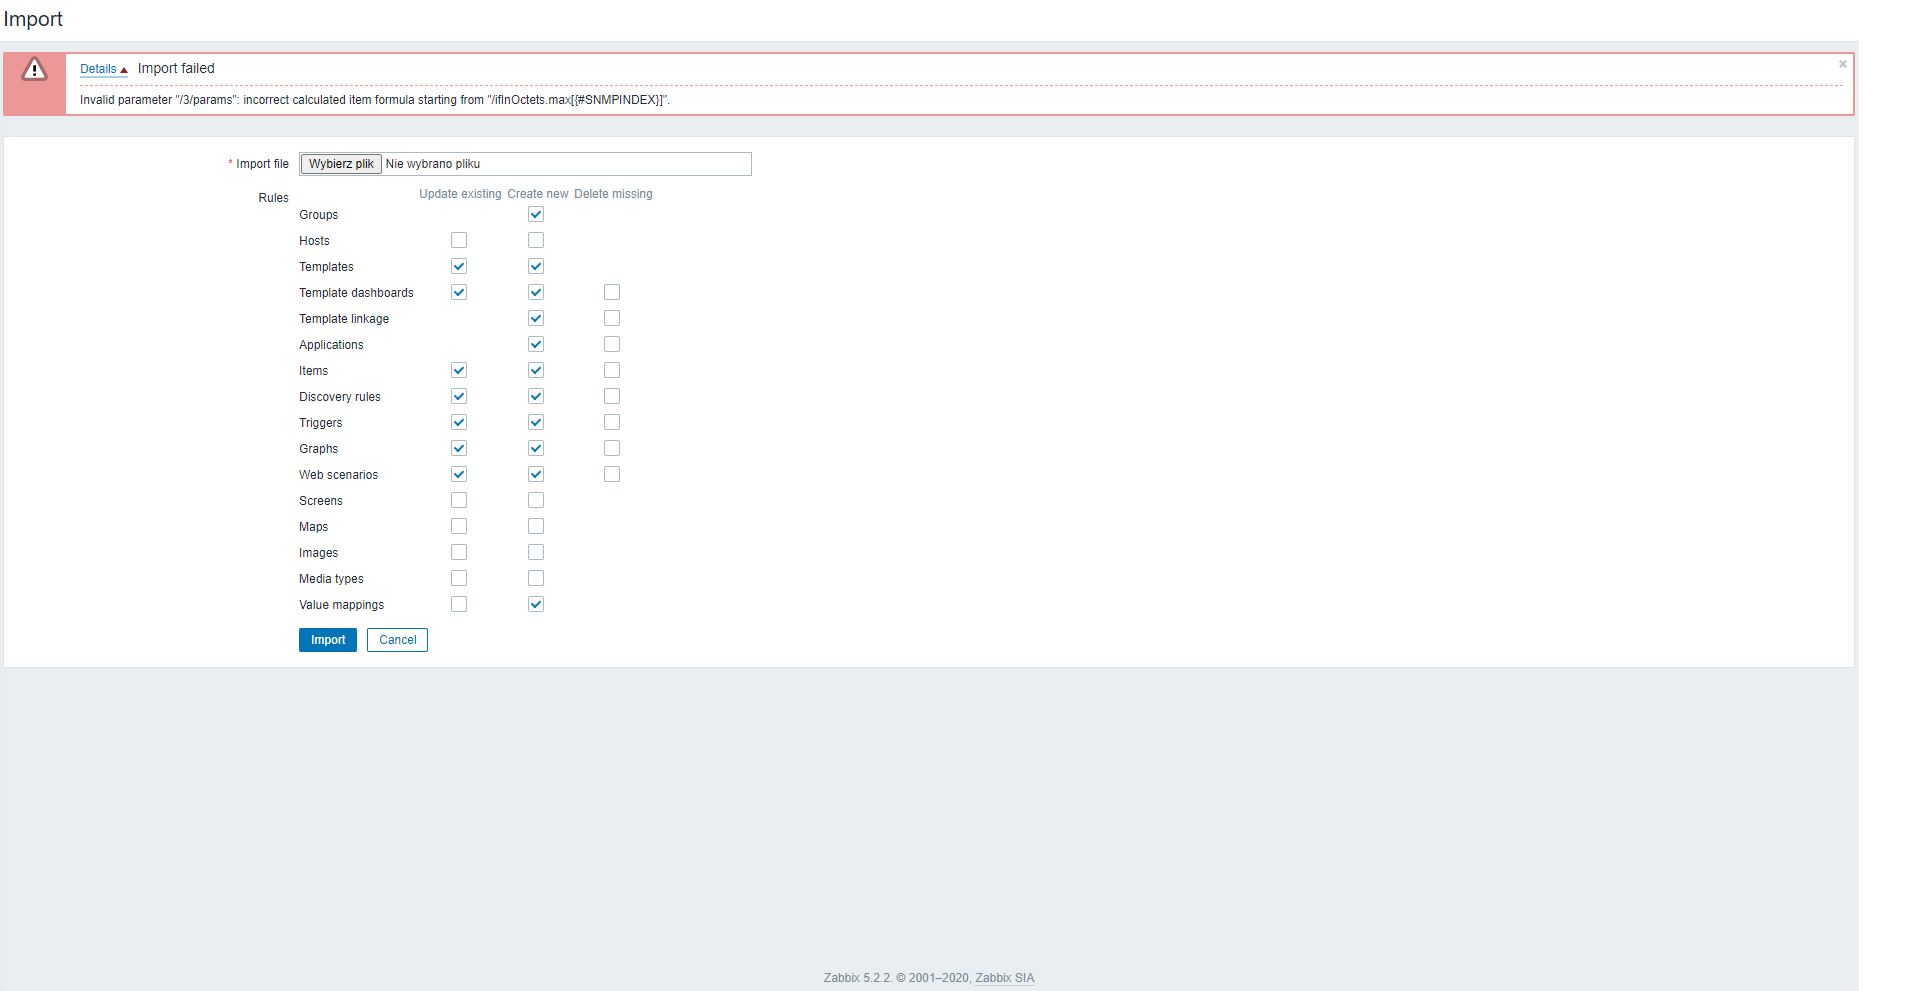Enable Create new for Screens
The image size is (1914, 991).
(536, 500)
